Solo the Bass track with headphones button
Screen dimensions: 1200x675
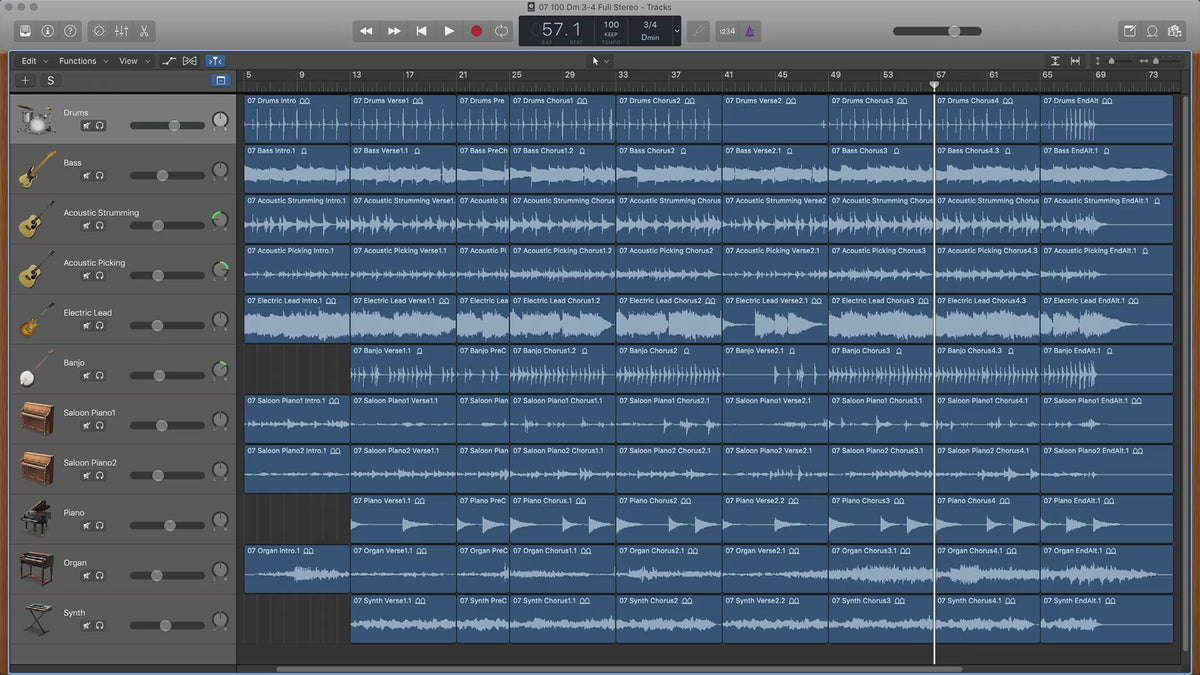pos(100,176)
